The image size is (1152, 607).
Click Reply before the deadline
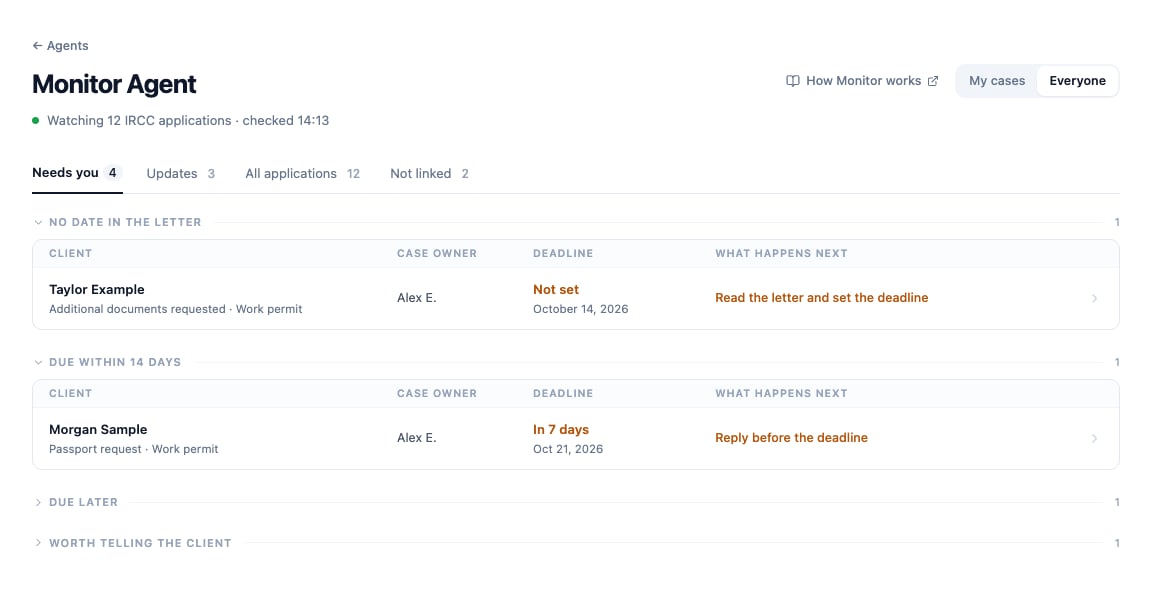pyautogui.click(x=791, y=438)
